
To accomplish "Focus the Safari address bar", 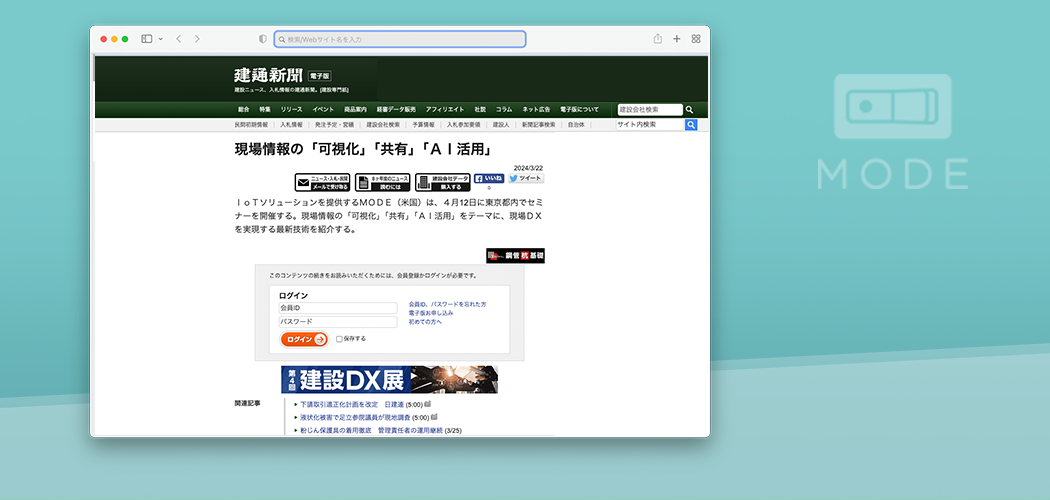I will click(400, 39).
